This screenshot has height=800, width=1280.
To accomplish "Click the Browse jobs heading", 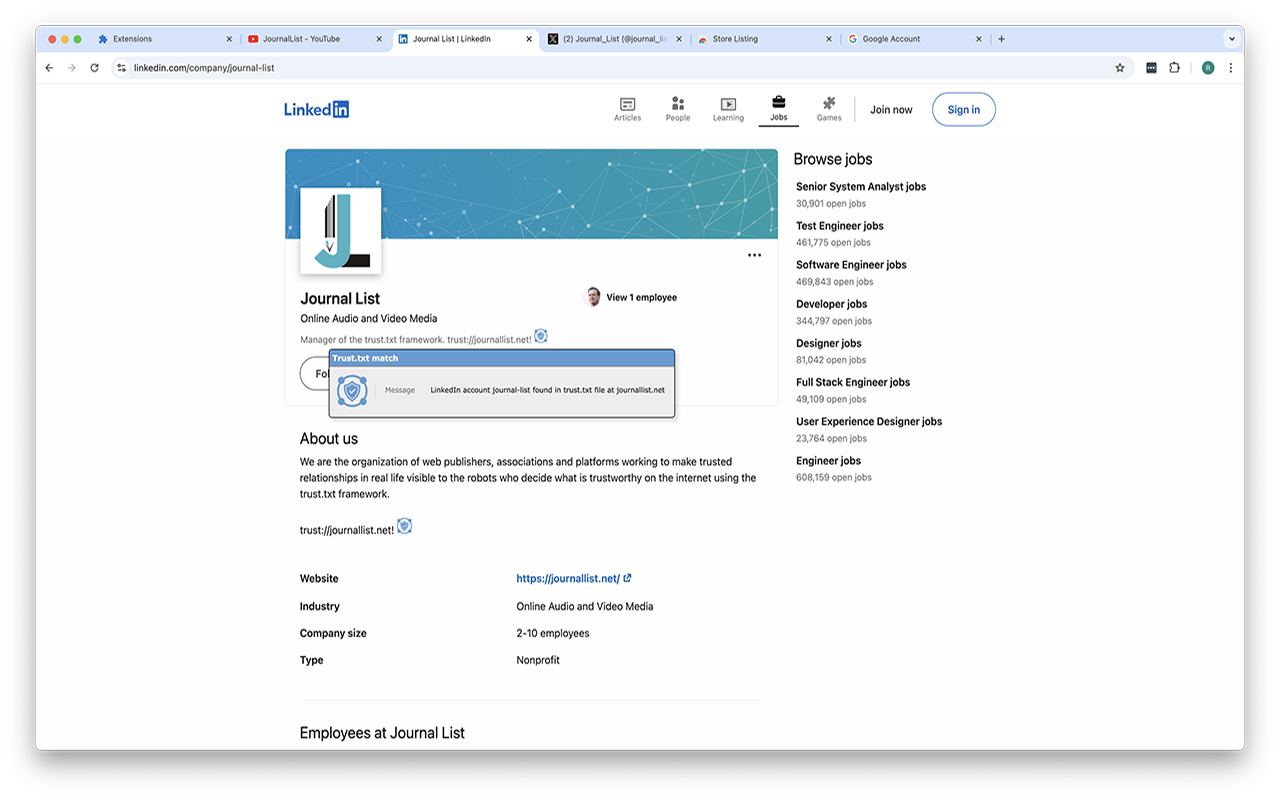I will point(833,159).
